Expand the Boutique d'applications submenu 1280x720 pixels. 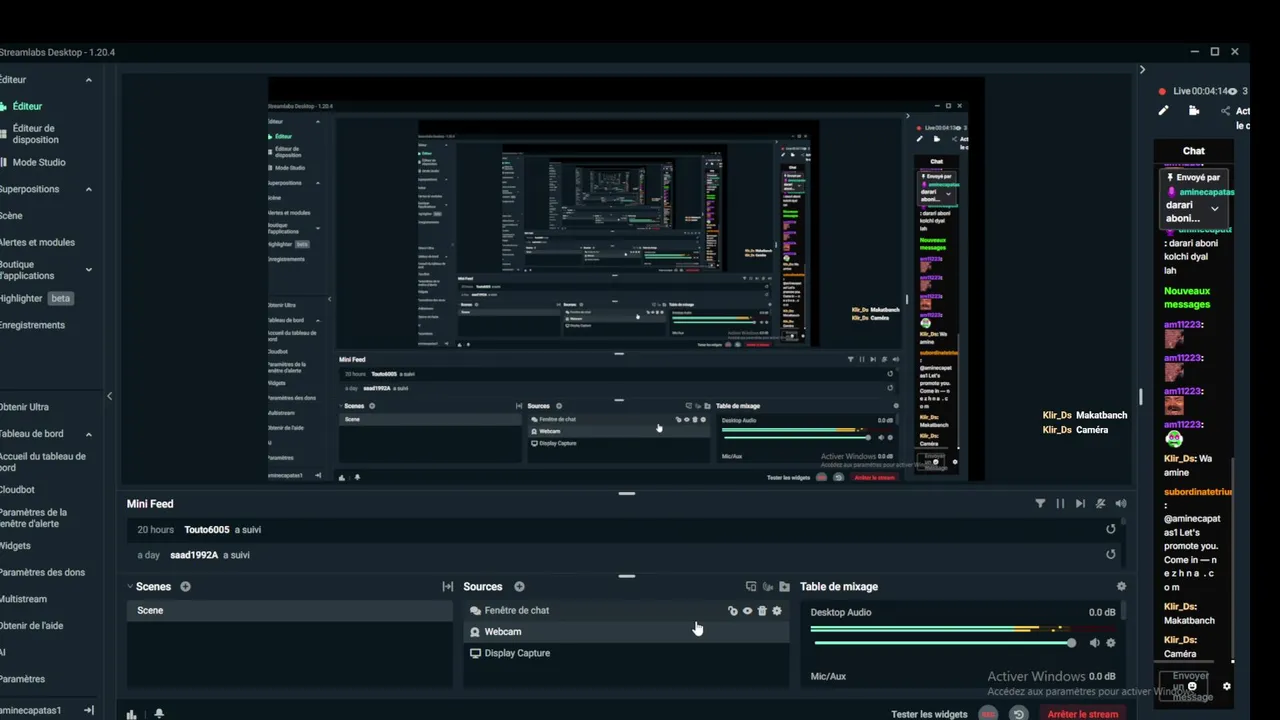tap(88, 269)
